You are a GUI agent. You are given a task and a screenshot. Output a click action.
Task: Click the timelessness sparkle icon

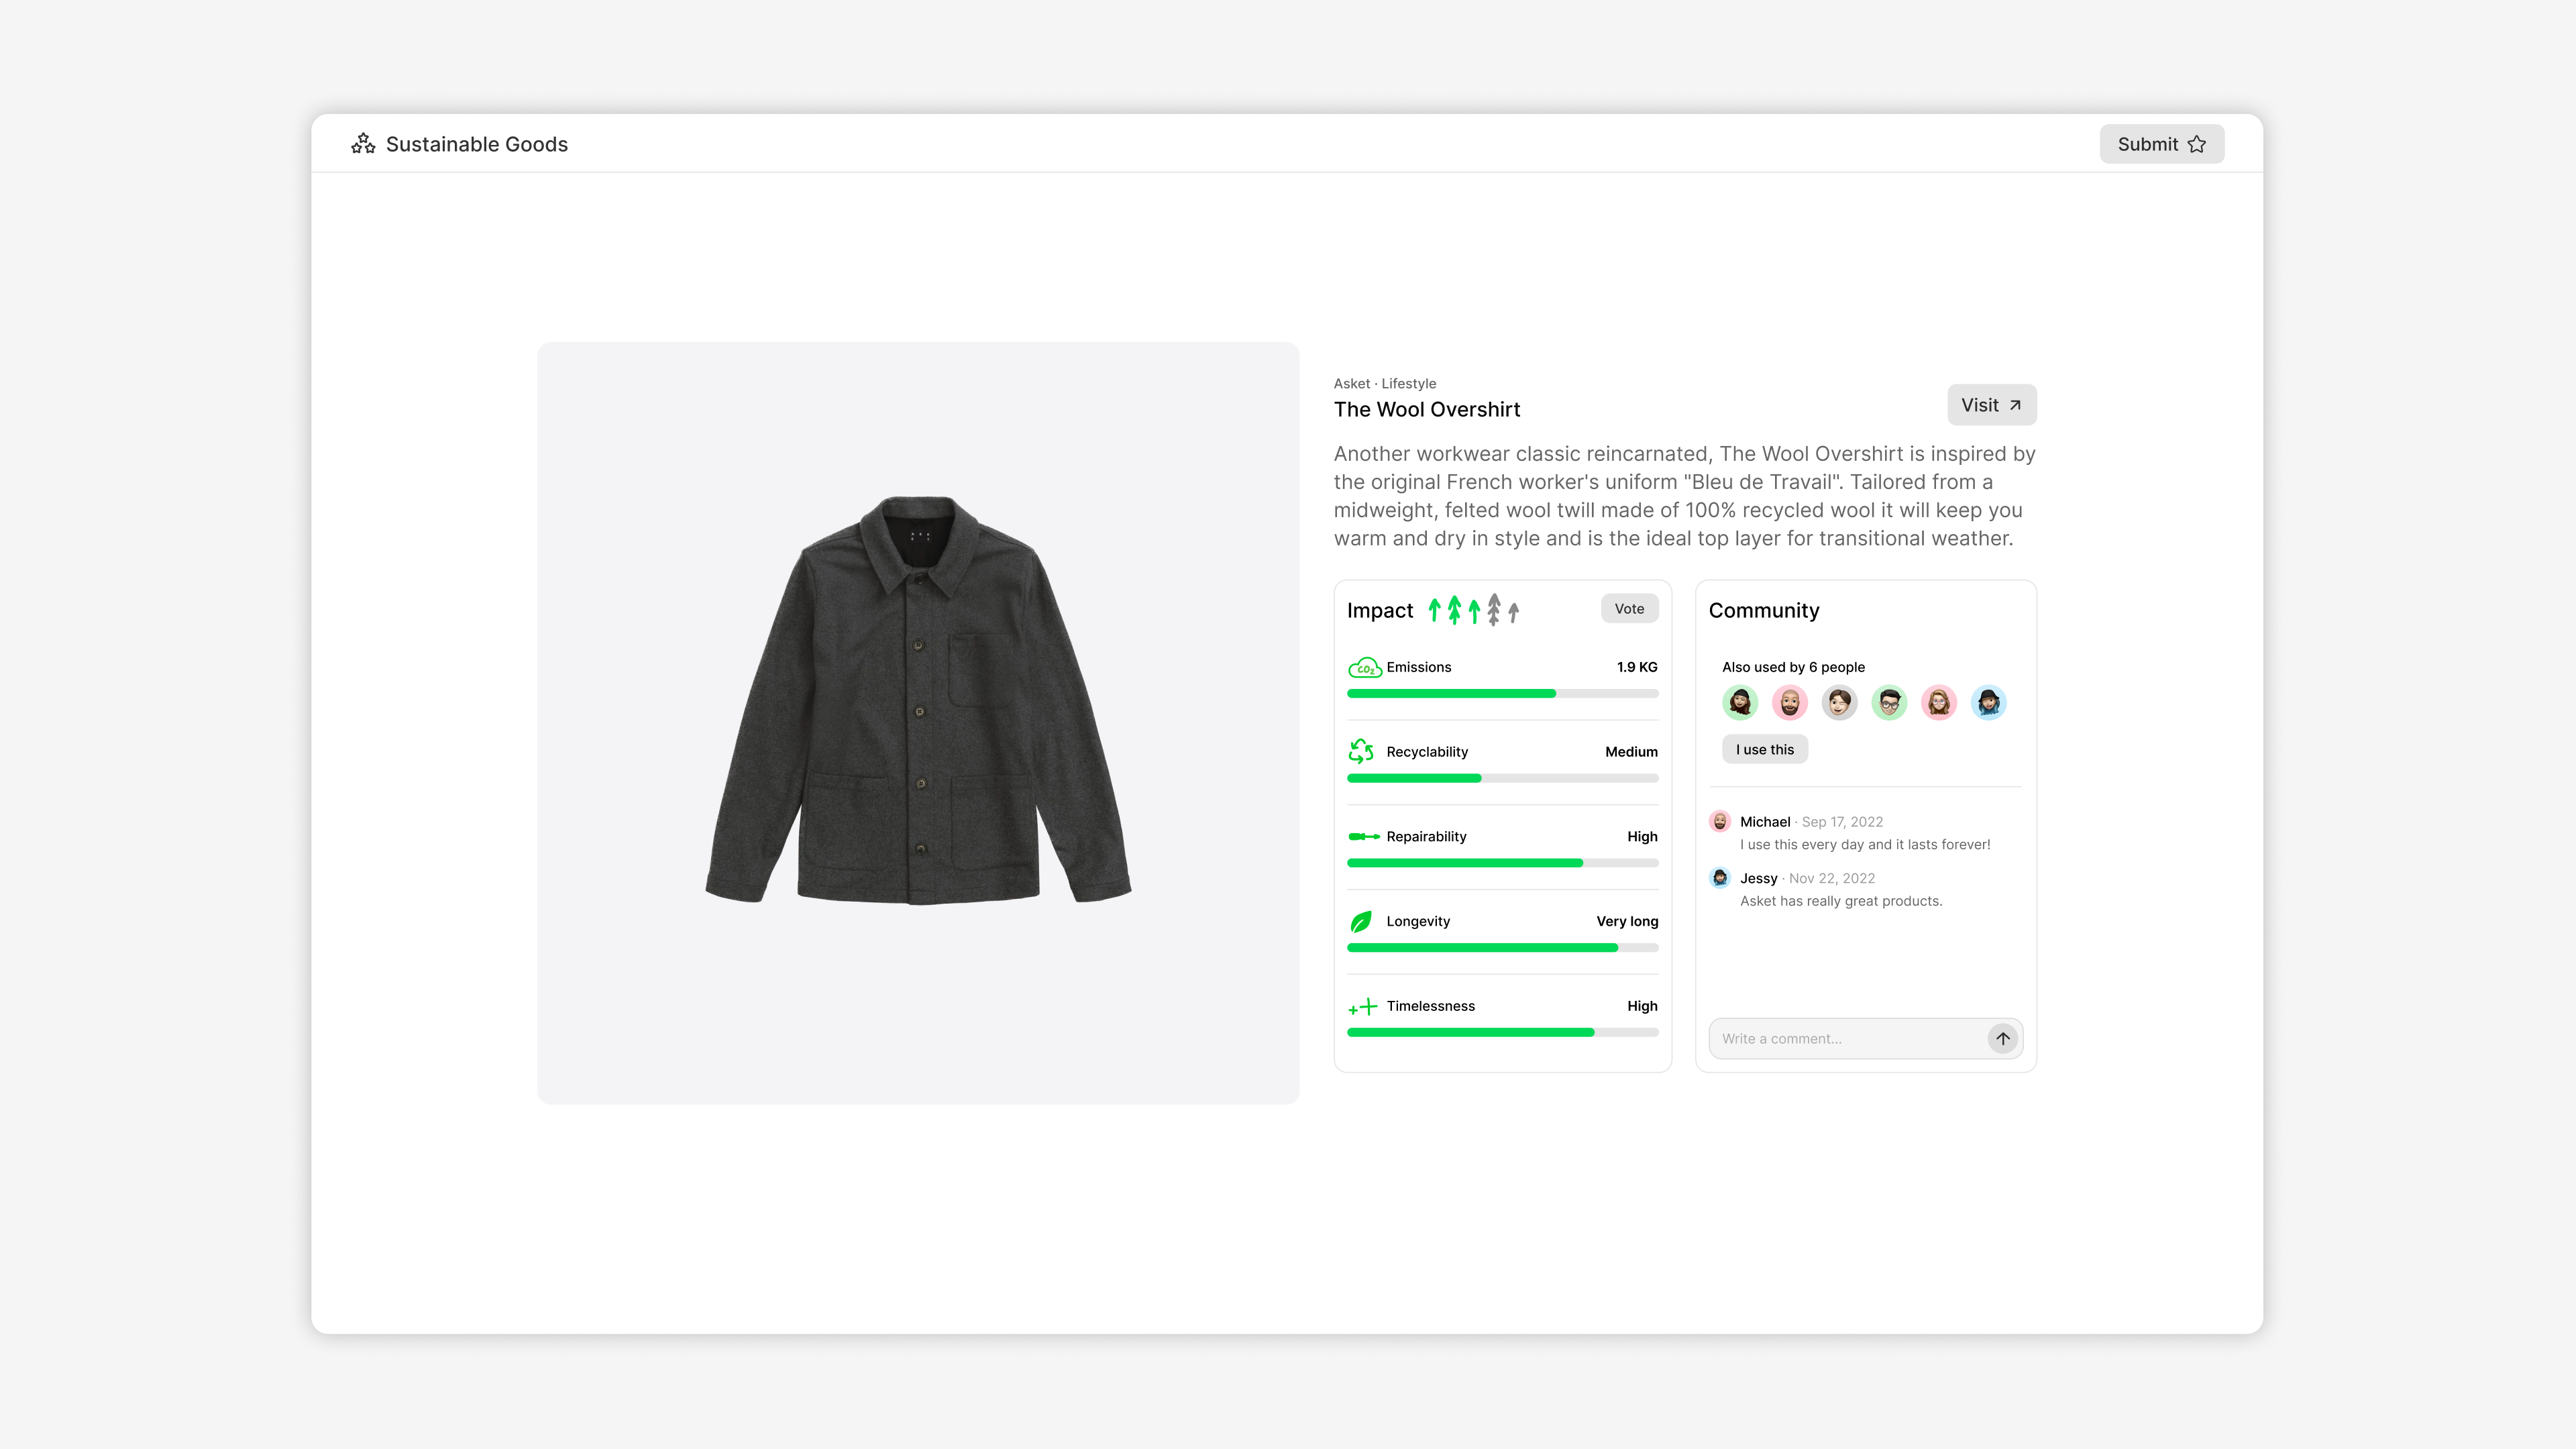click(1362, 1006)
